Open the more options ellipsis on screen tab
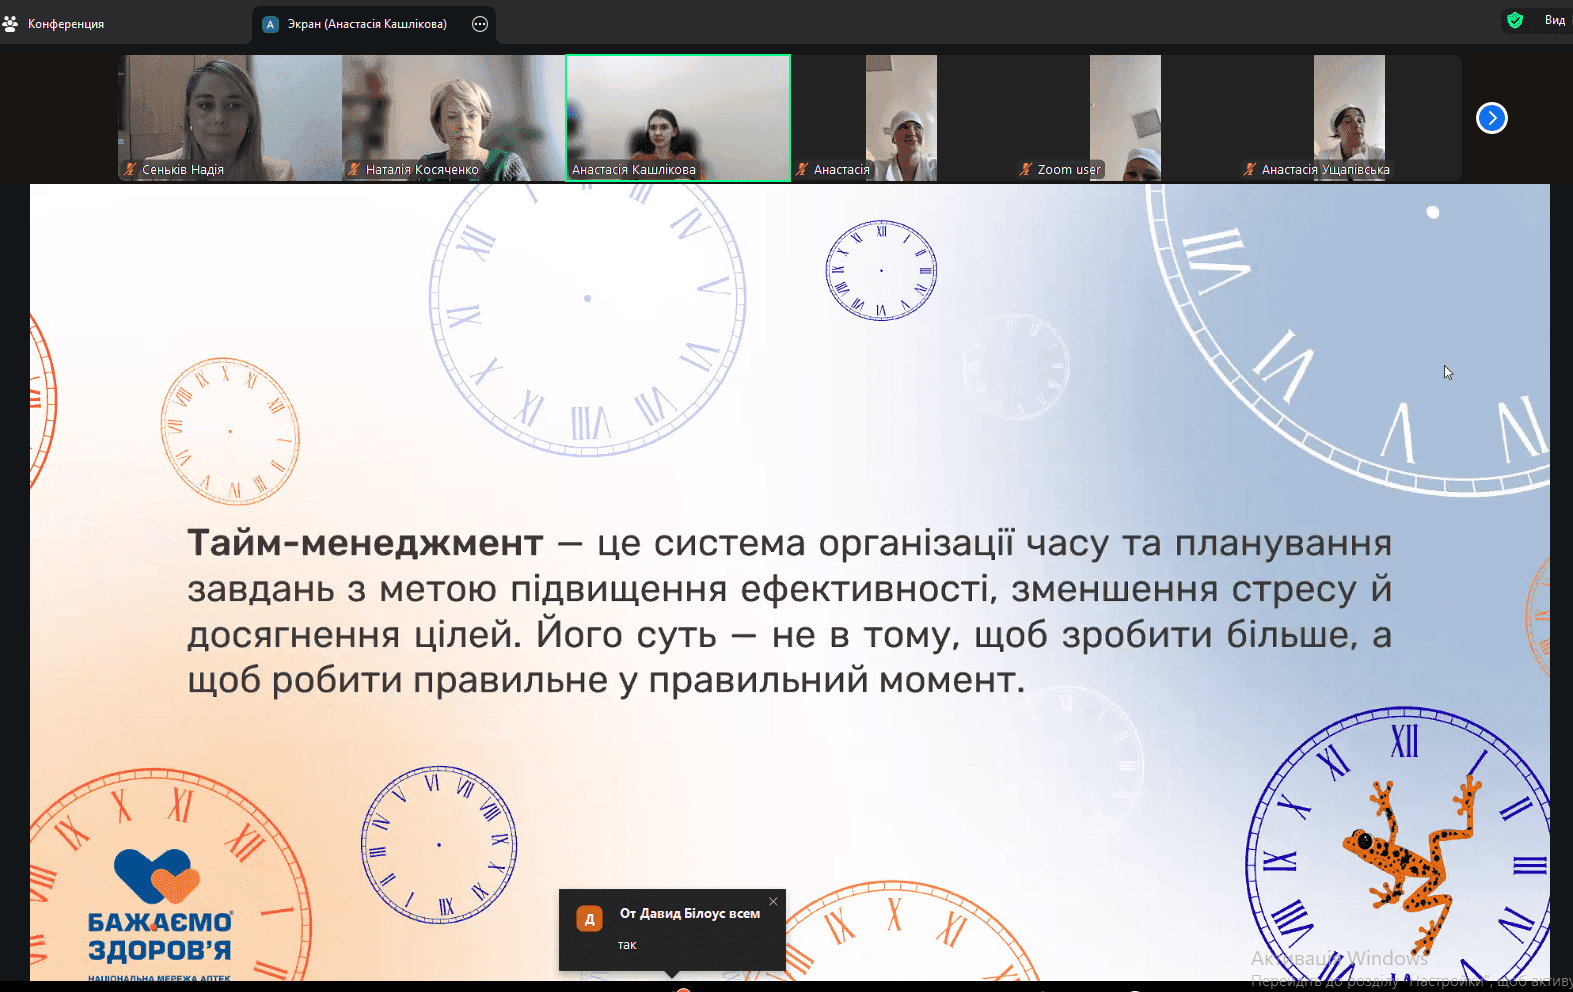1573x992 pixels. 480,24
